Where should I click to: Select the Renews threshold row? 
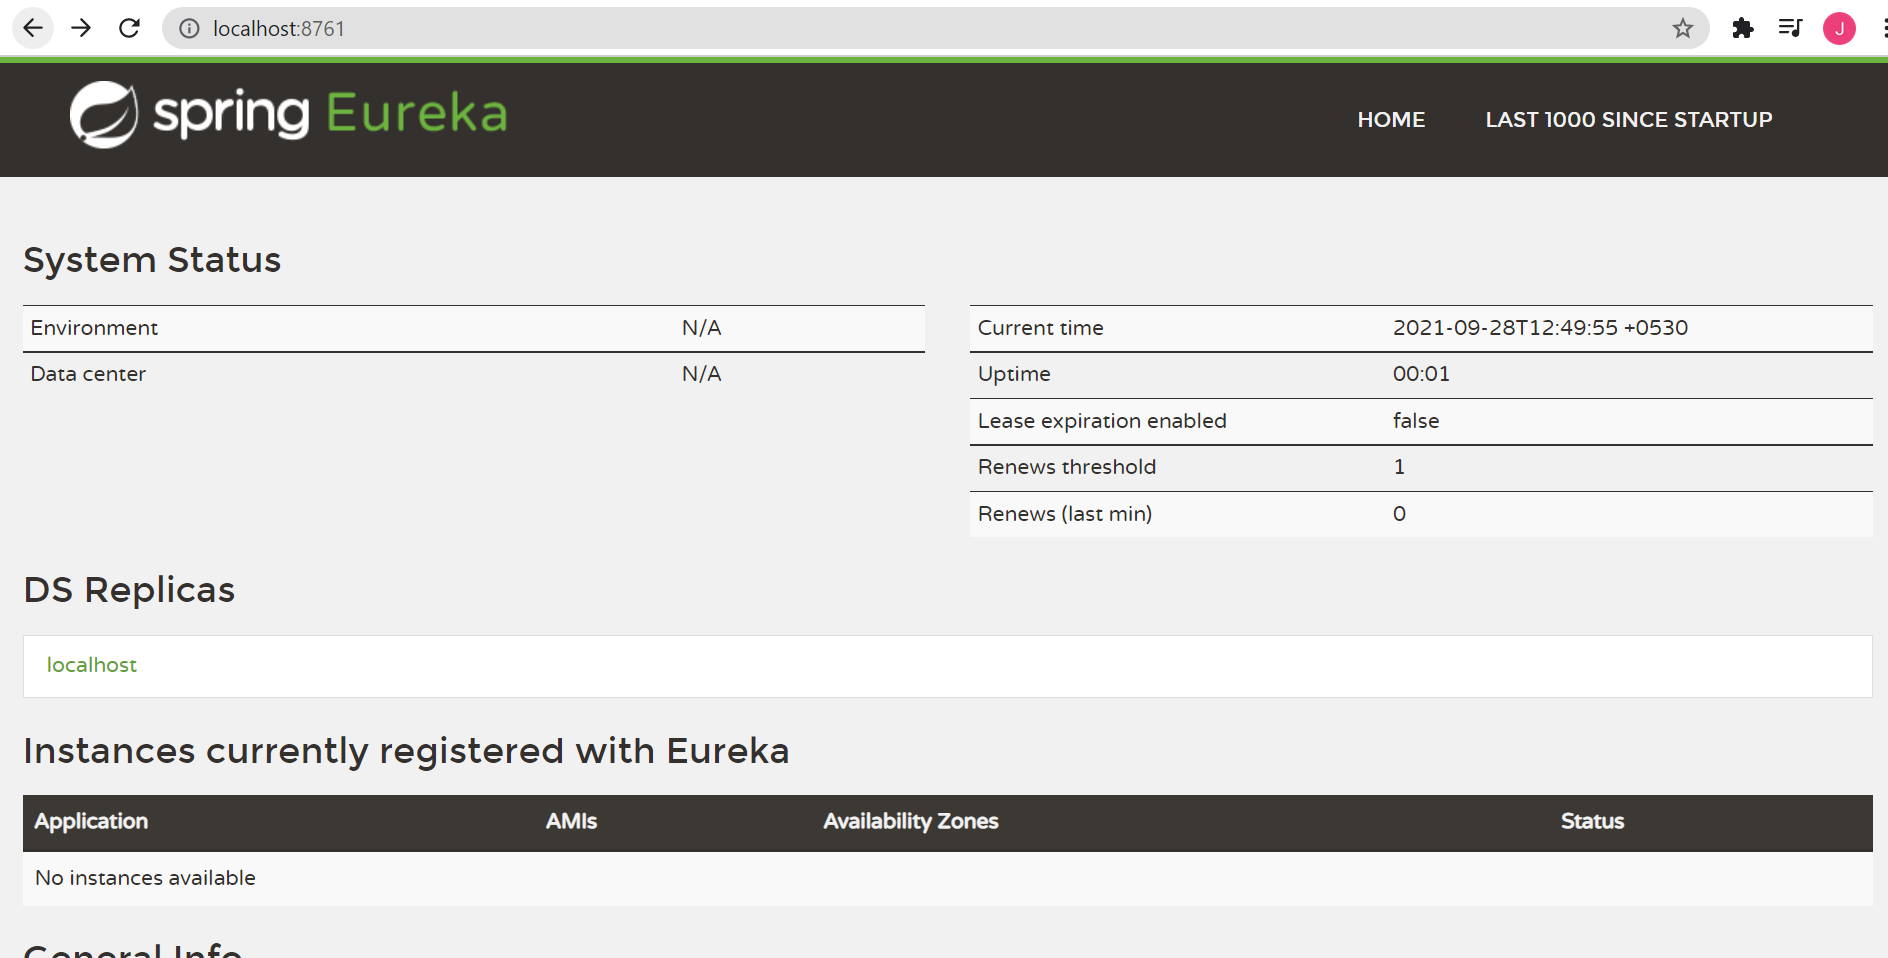point(1067,467)
